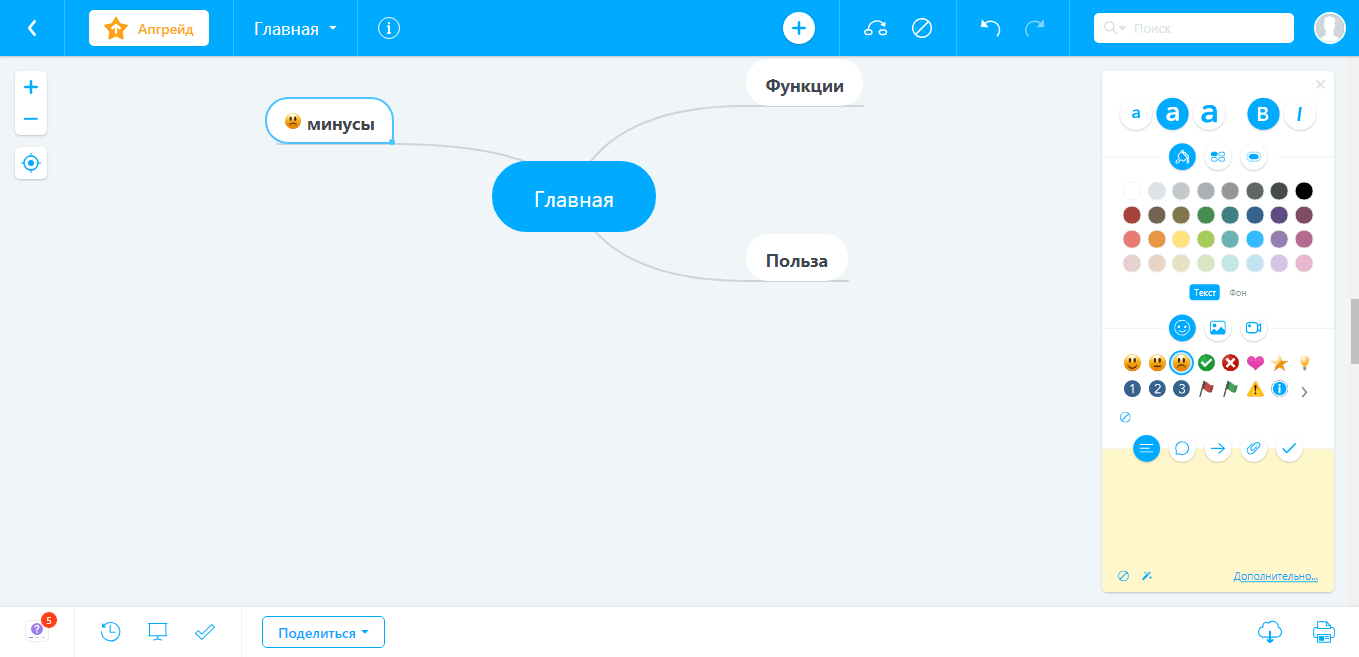This screenshot has width=1359, height=657.
Task: Start presentation mode from bottom bar
Action: pos(157,631)
